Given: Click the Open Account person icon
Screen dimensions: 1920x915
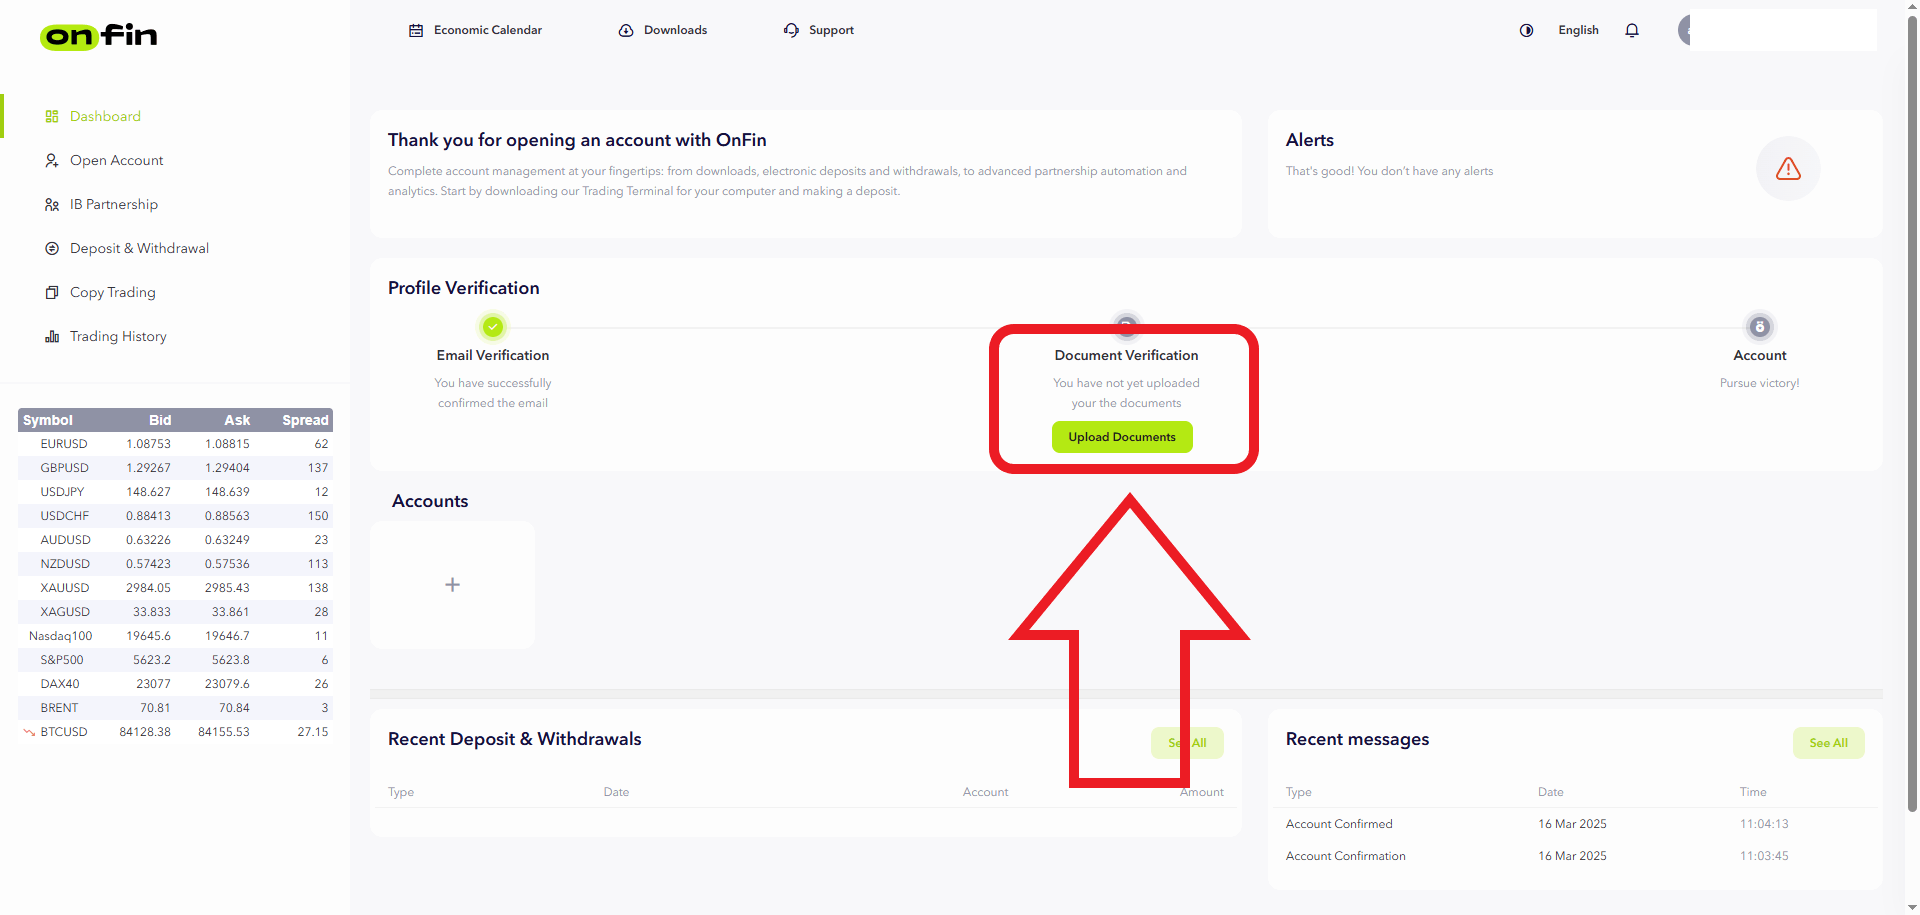Looking at the screenshot, I should click(x=52, y=161).
